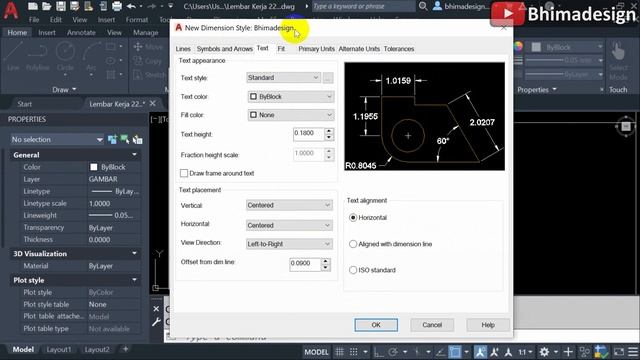The width and height of the screenshot is (640, 360).
Task: Click the ribbon color wheel swatch
Action: (x=518, y=47)
